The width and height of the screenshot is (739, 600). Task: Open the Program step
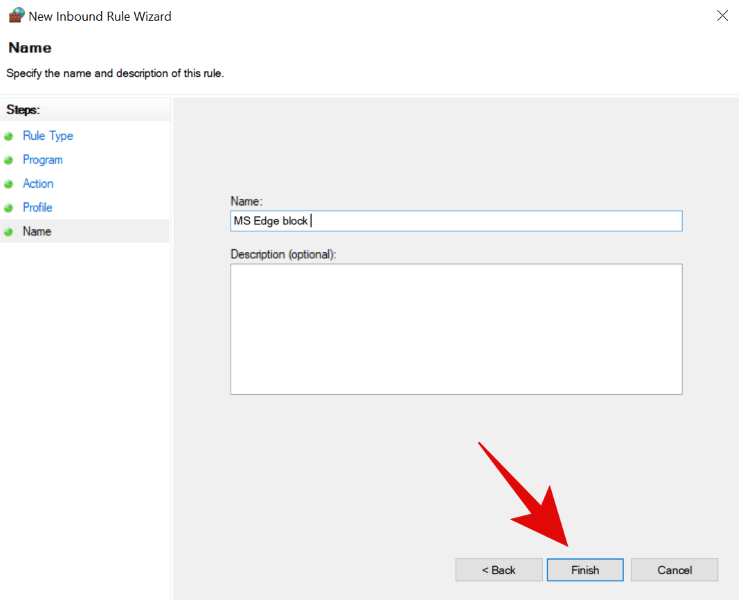42,160
